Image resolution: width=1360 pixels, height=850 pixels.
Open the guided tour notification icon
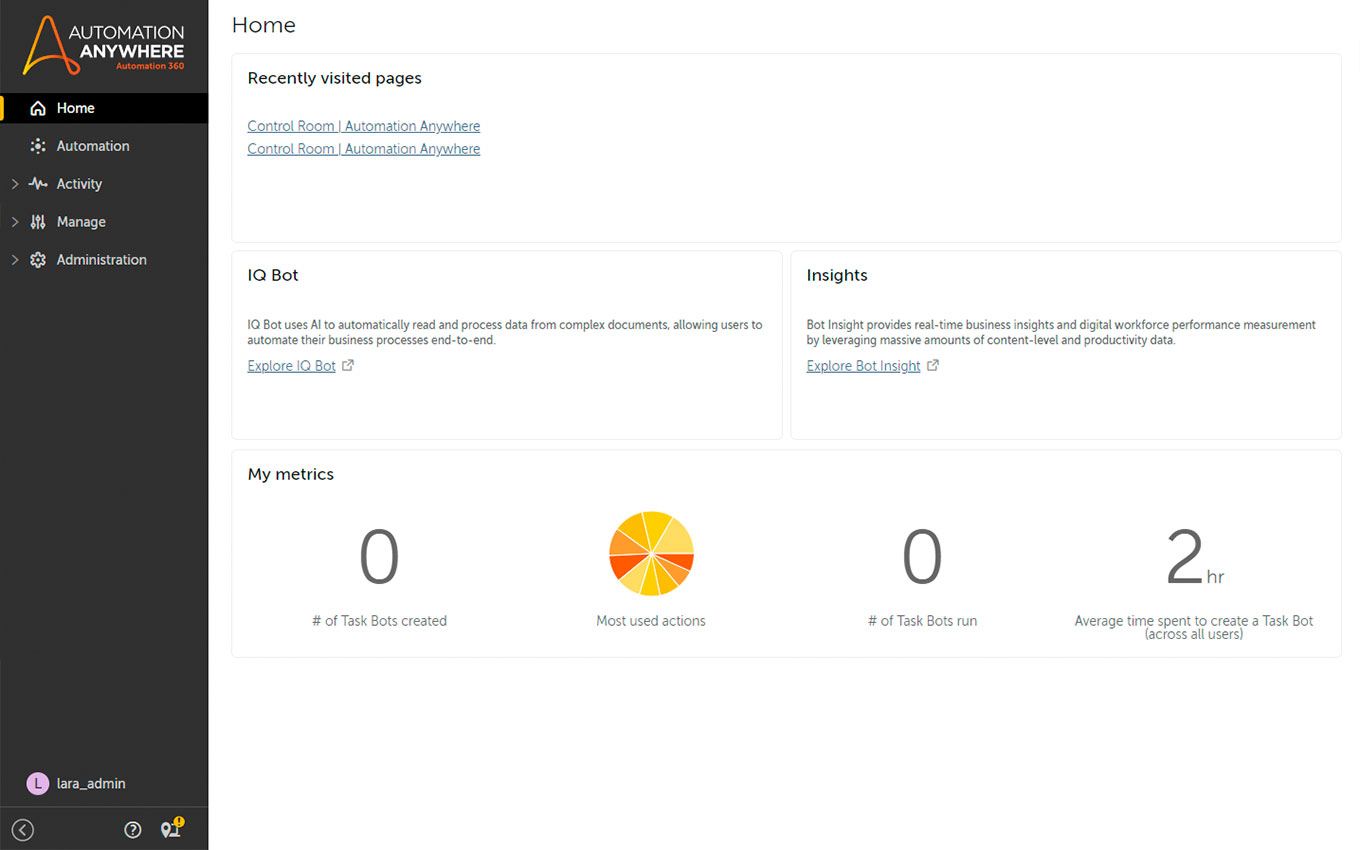(x=171, y=829)
